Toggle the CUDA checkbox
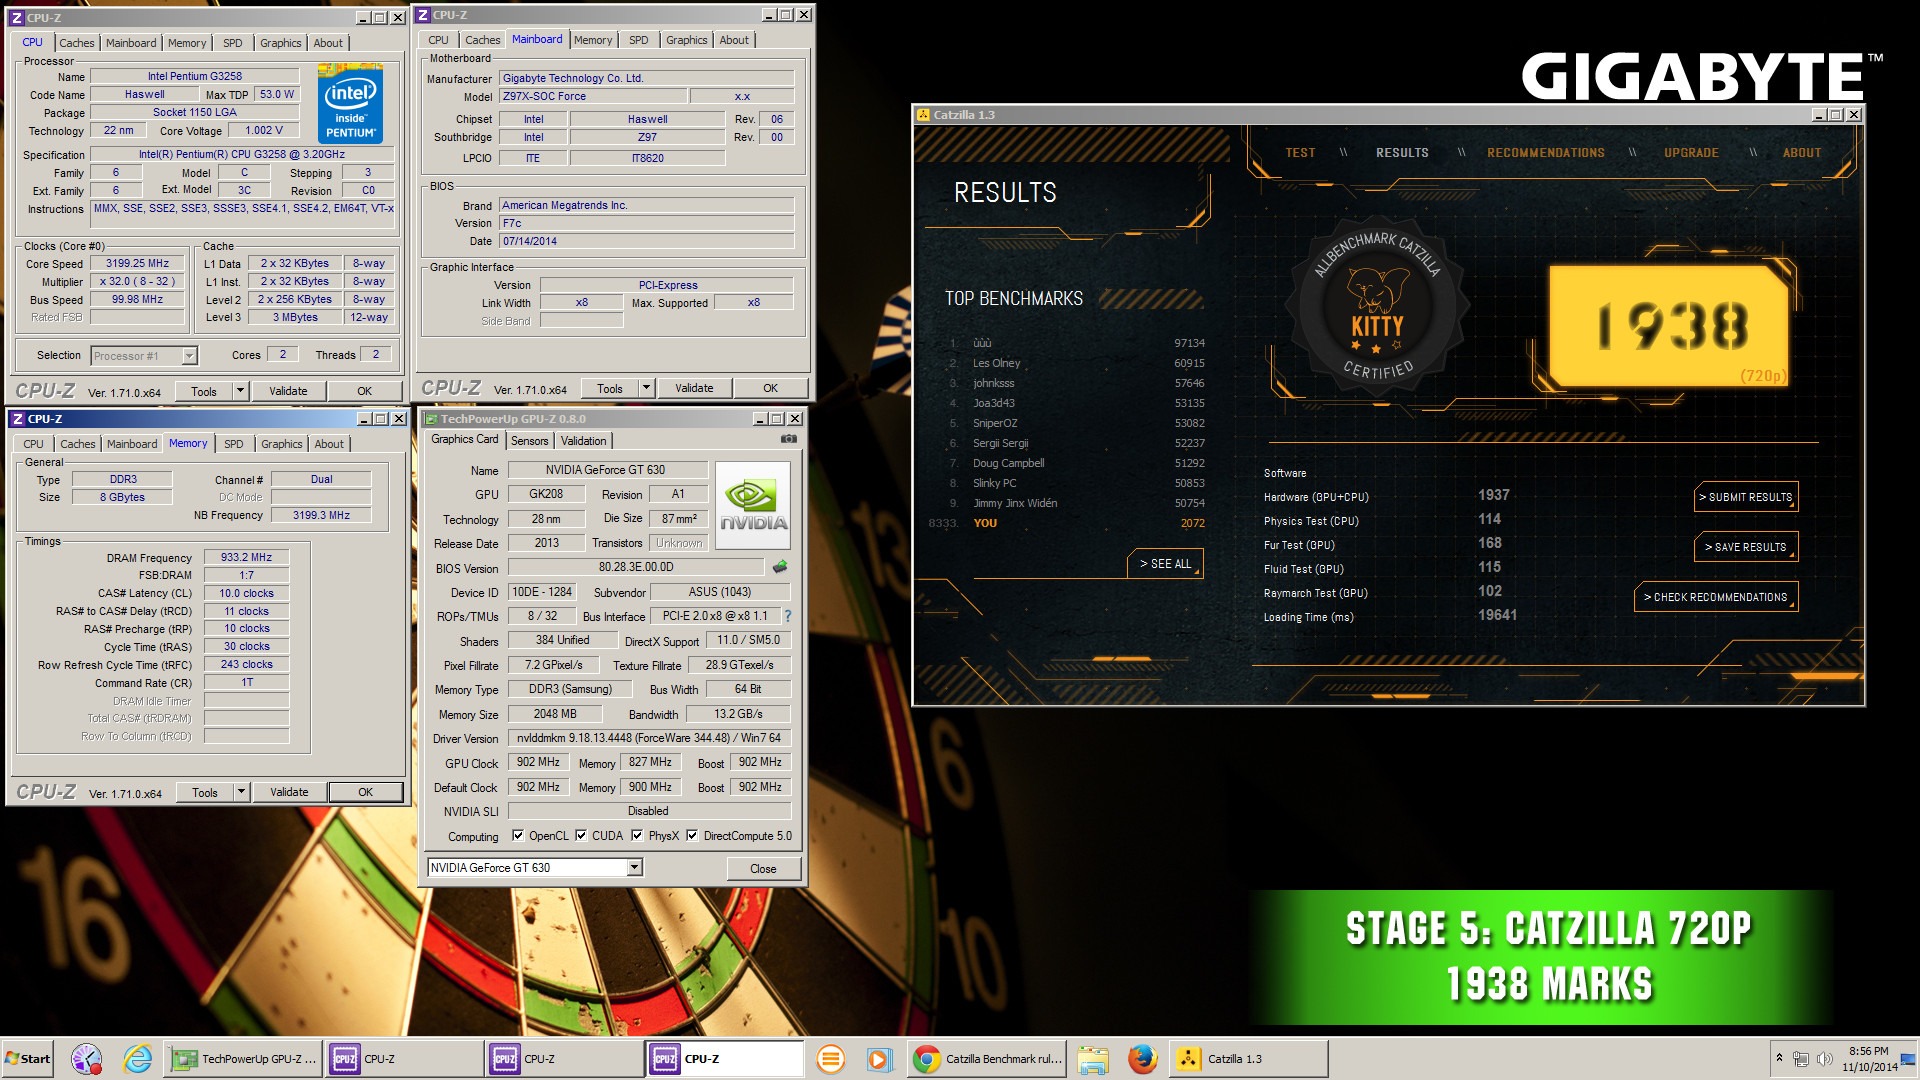Image resolution: width=1920 pixels, height=1080 pixels. [x=581, y=836]
